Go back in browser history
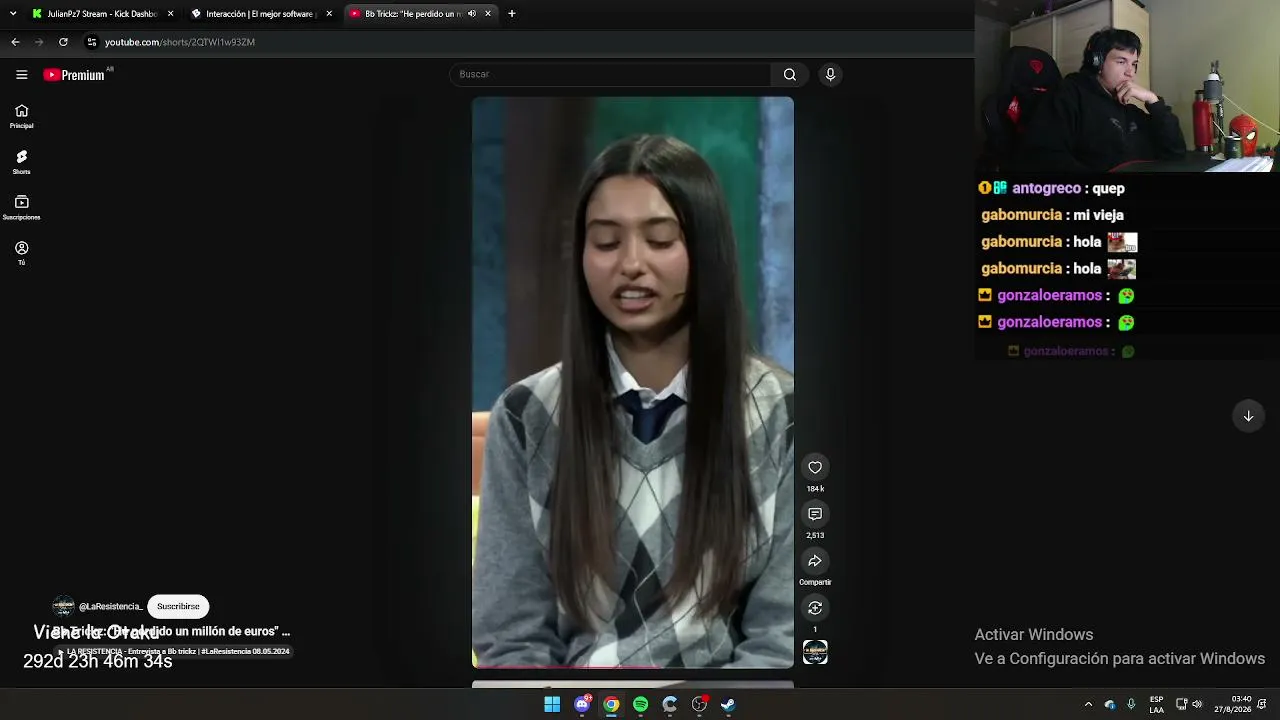The width and height of the screenshot is (1280, 720). click(x=15, y=42)
